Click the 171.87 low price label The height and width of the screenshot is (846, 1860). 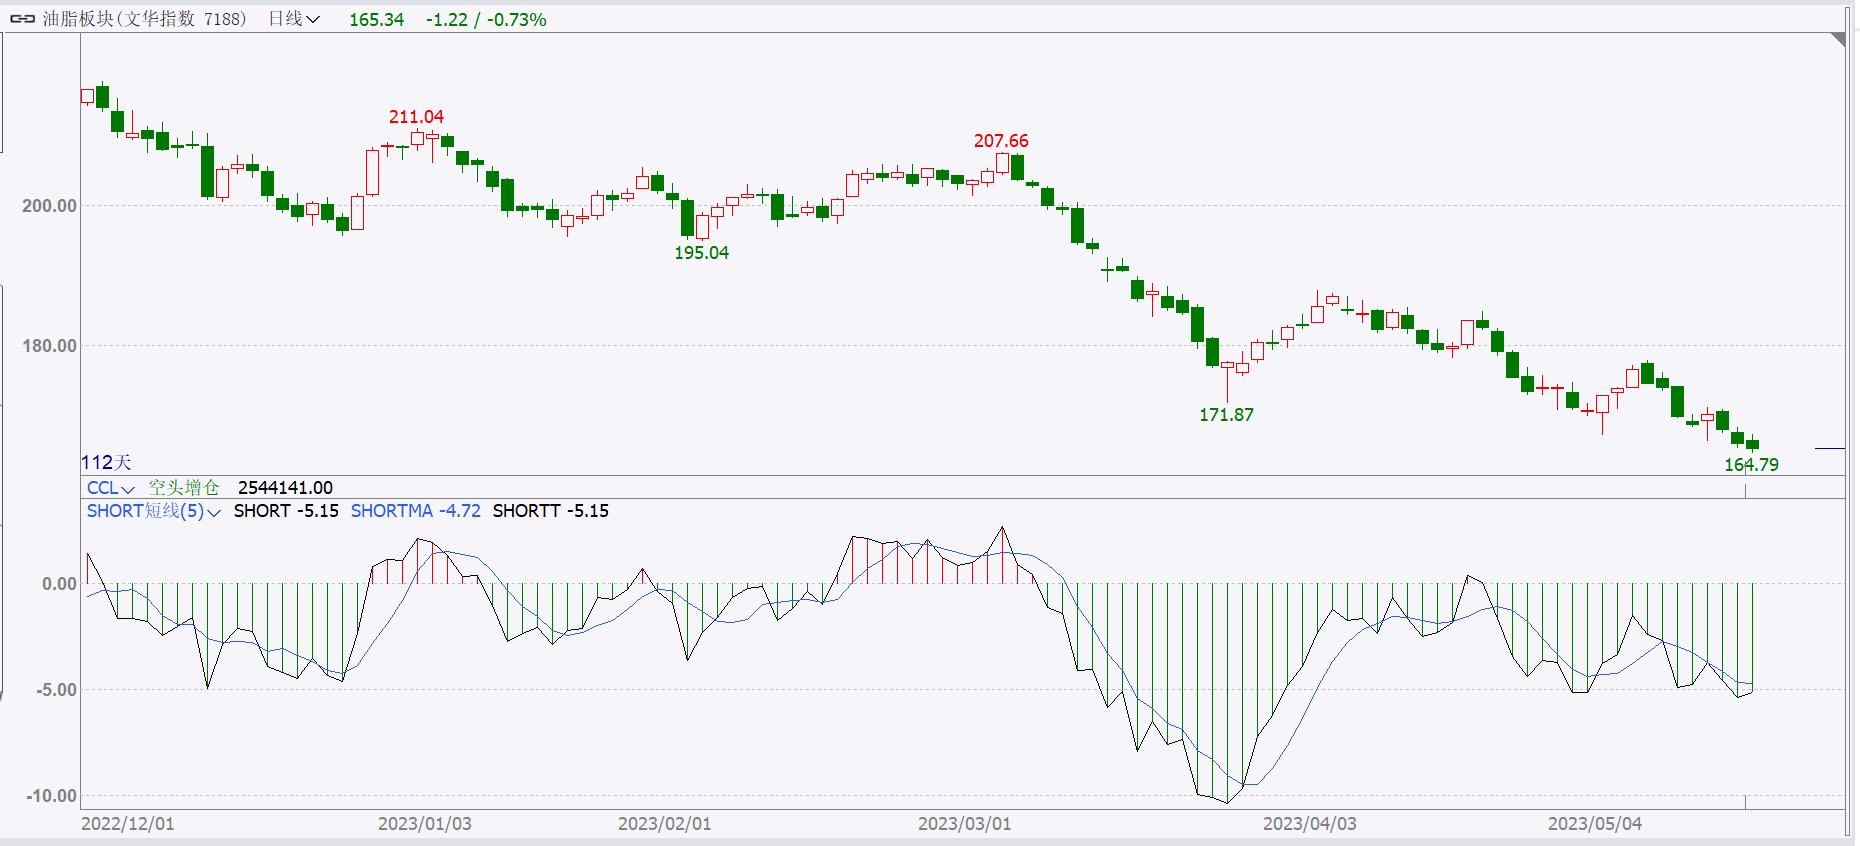pos(1226,415)
